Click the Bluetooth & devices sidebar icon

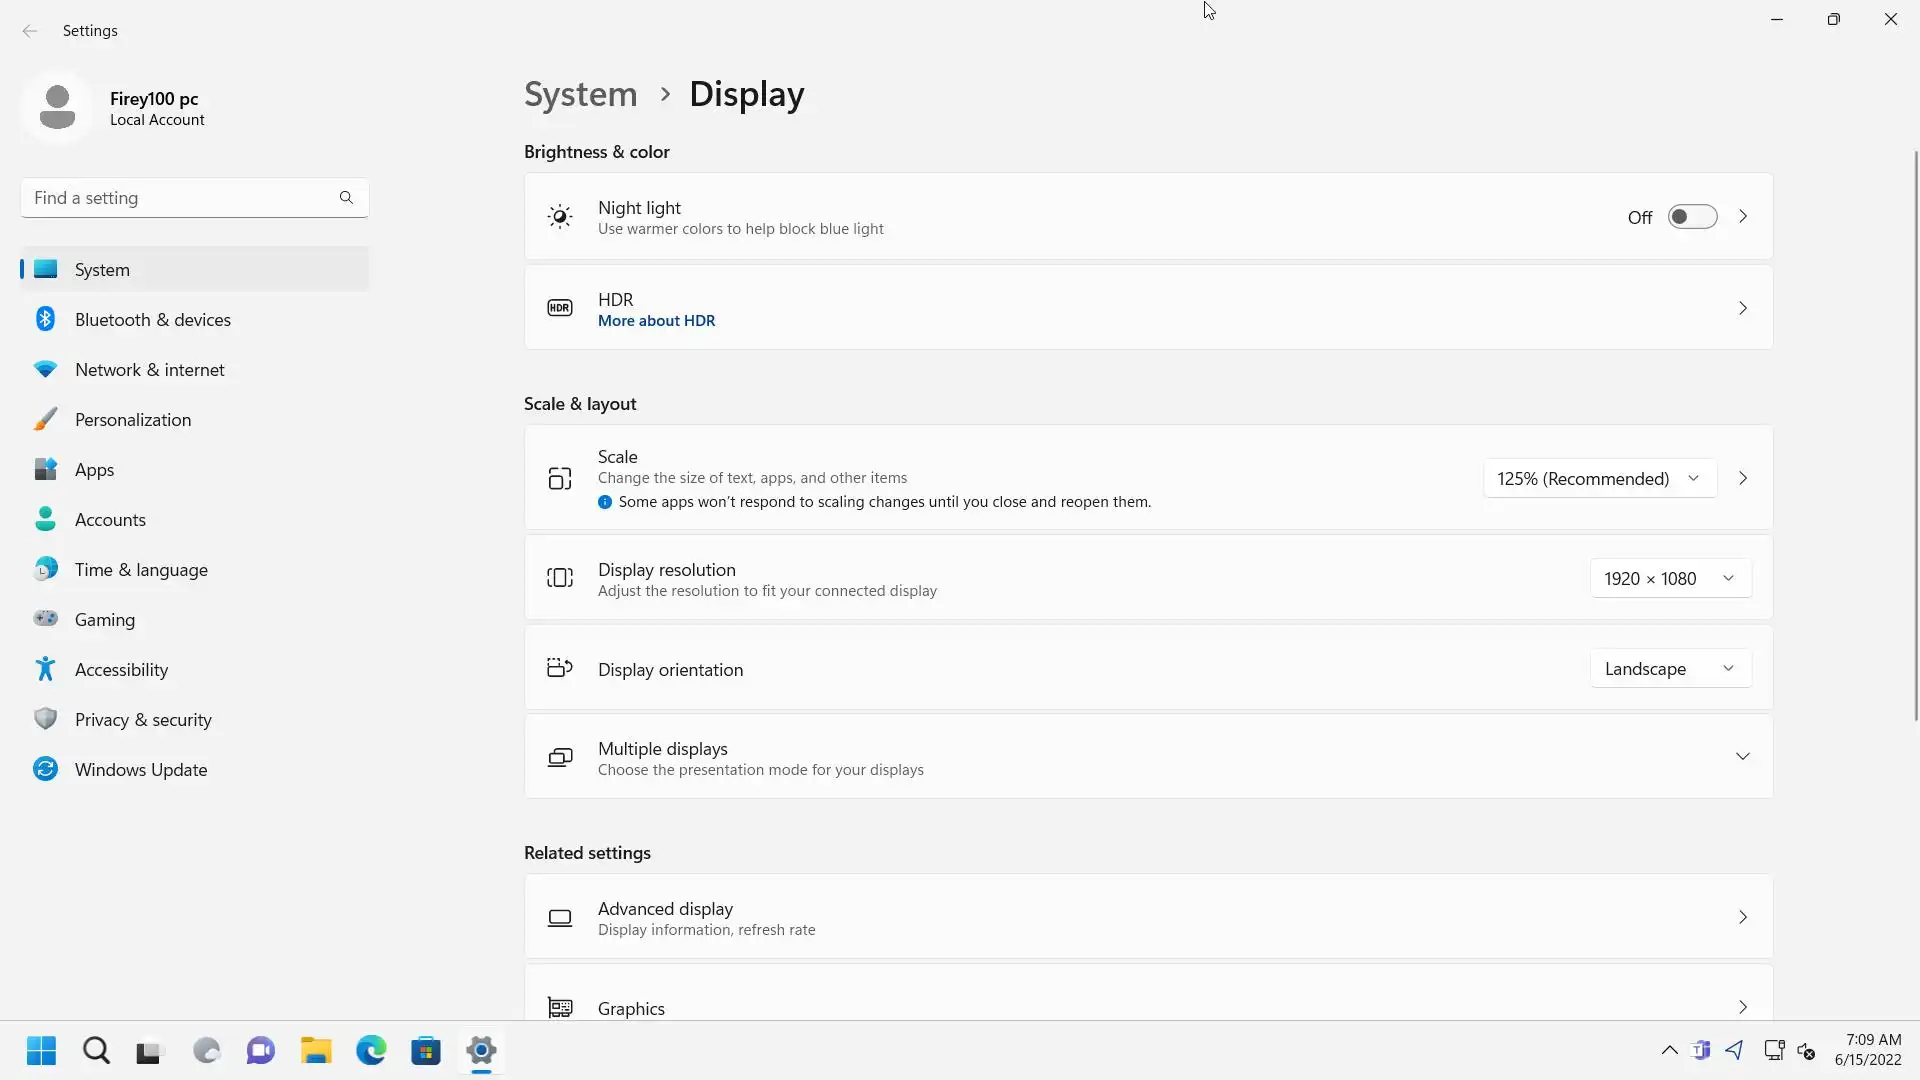tap(45, 319)
